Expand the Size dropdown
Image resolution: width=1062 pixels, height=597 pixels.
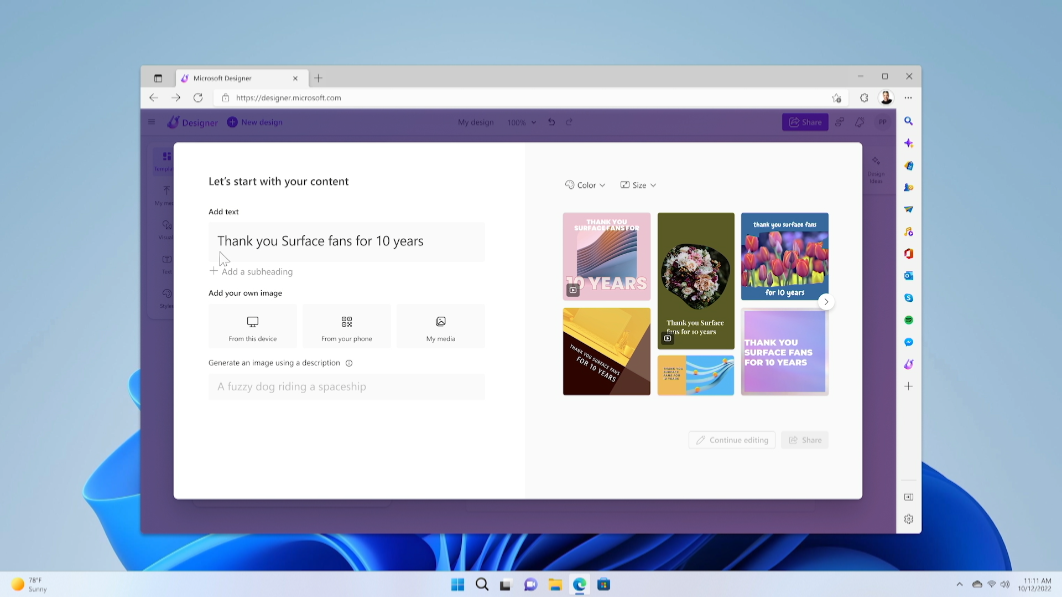click(638, 185)
